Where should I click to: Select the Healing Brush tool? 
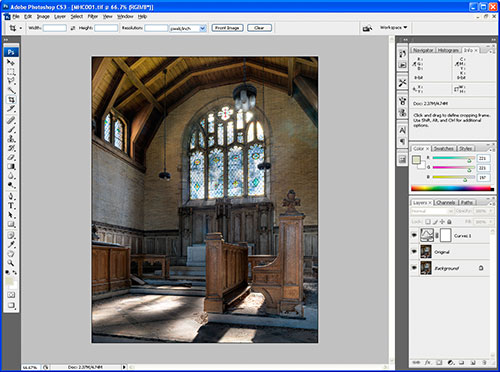11,120
